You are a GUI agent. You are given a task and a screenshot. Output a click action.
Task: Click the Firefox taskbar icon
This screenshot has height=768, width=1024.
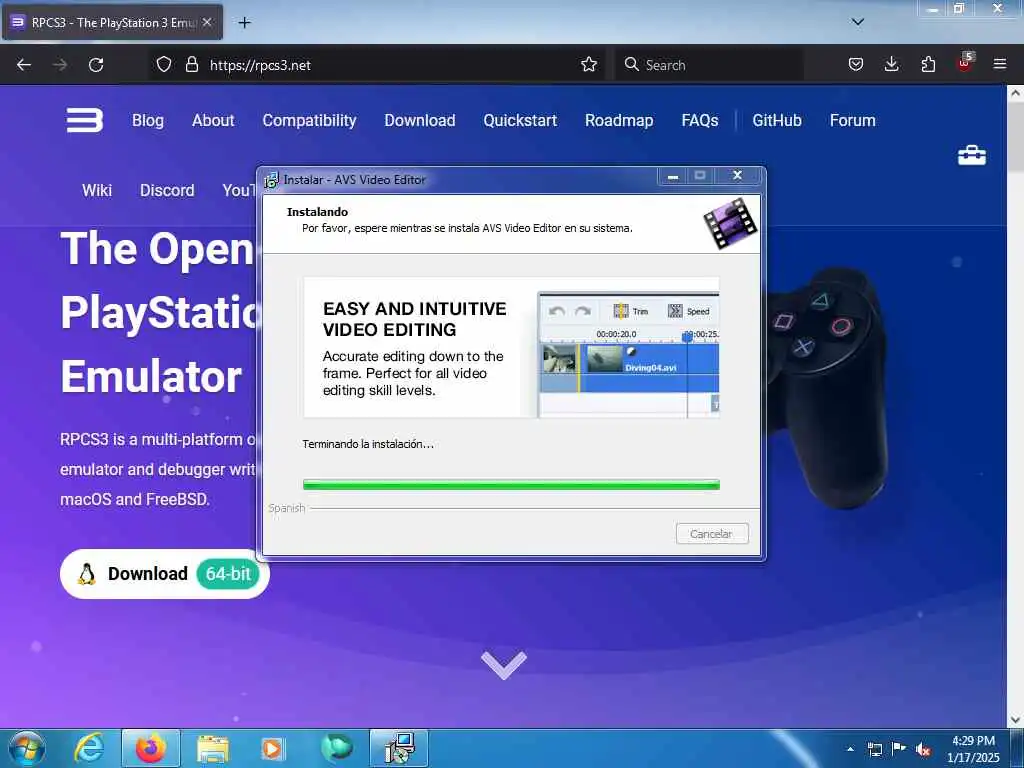[150, 748]
